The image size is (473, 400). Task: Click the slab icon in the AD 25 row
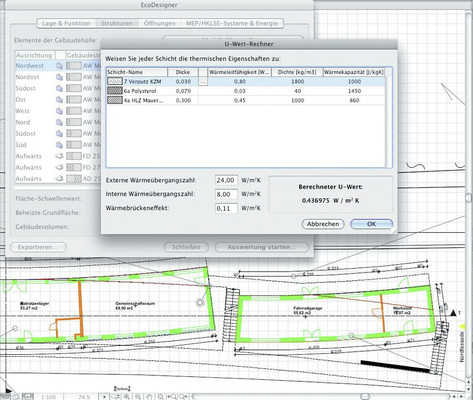(59, 179)
